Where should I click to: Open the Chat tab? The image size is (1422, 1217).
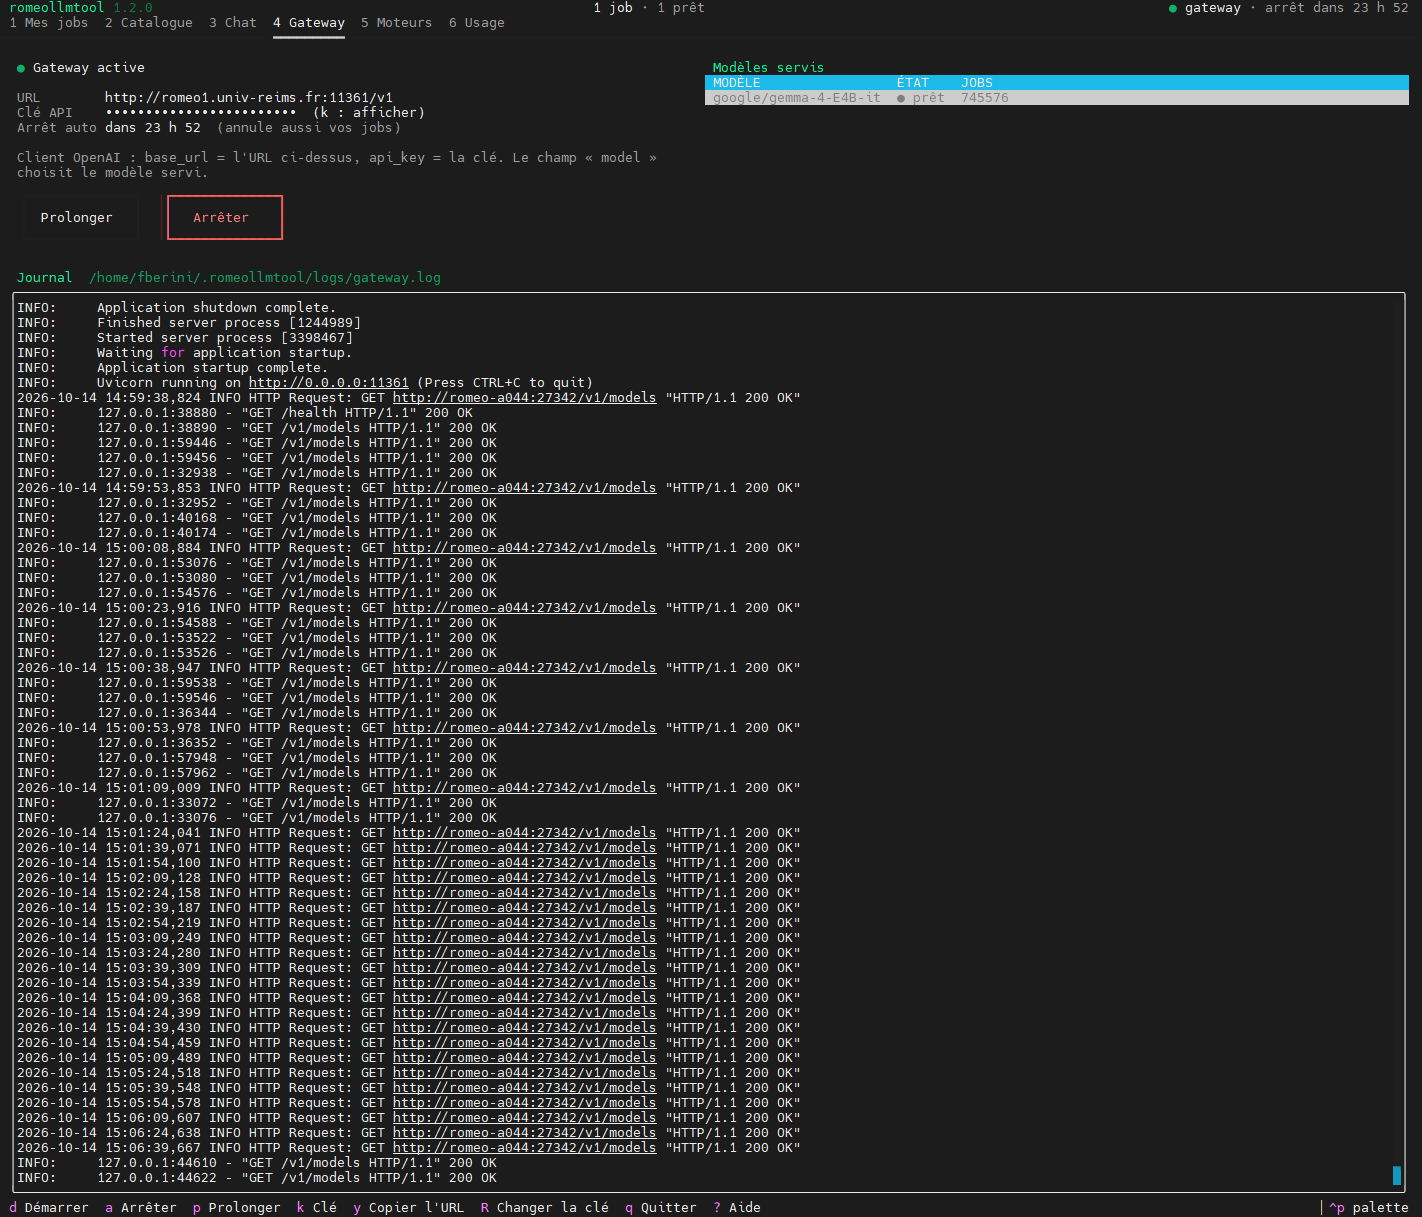[233, 23]
